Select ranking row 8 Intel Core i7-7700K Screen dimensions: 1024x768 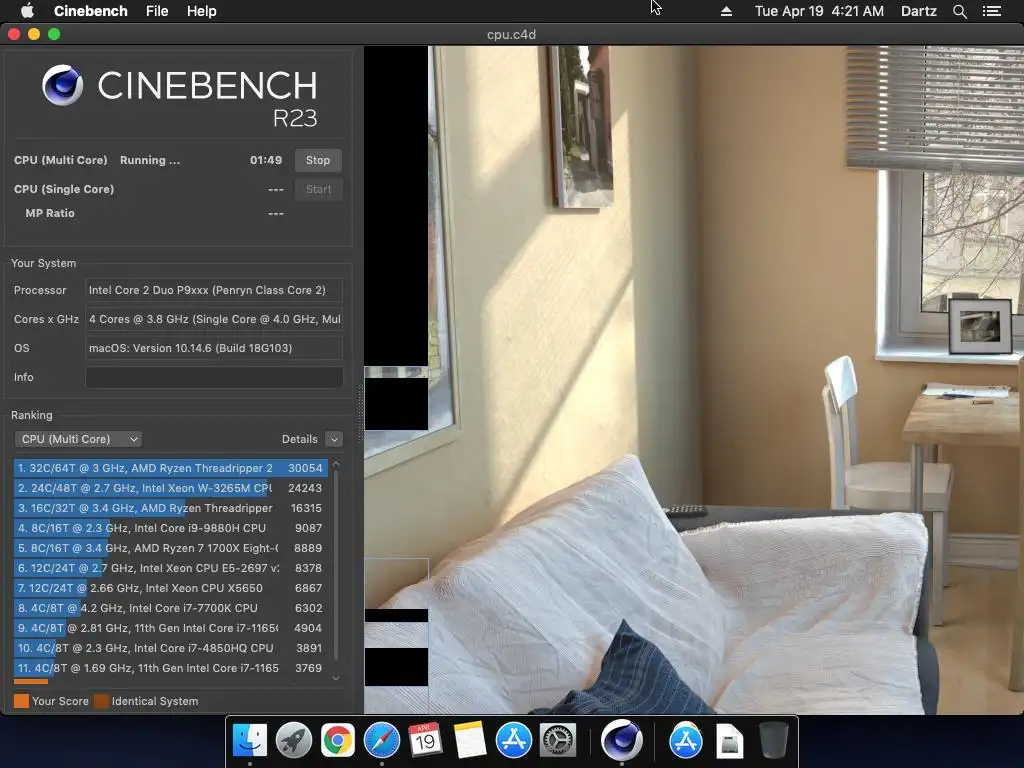coord(170,608)
